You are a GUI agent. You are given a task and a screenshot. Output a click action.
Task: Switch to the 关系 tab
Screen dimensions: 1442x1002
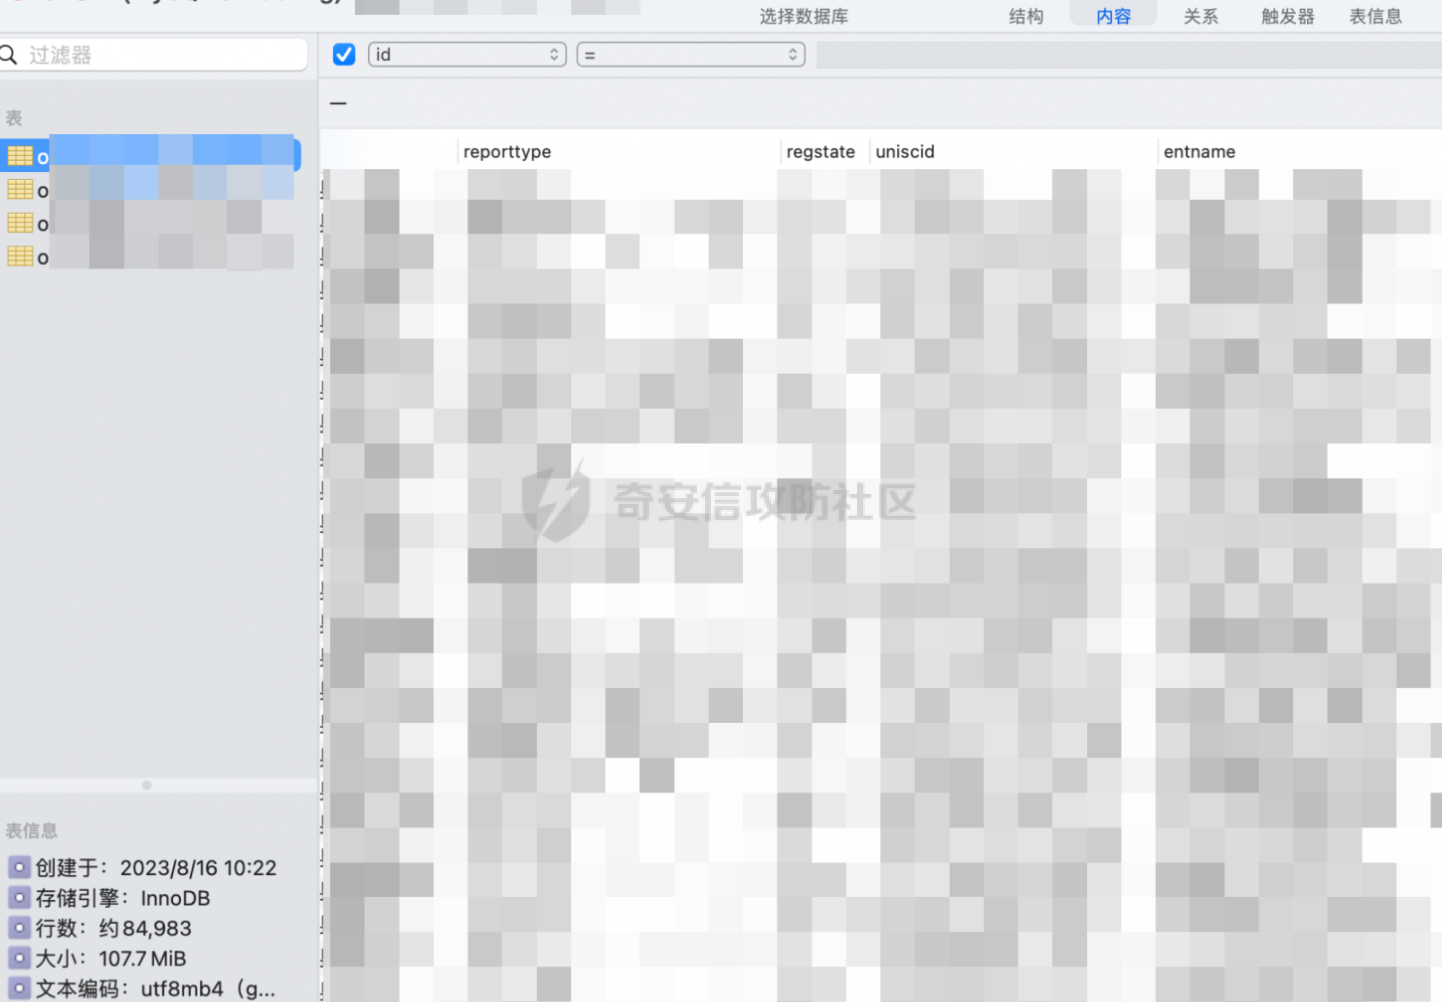pyautogui.click(x=1201, y=16)
